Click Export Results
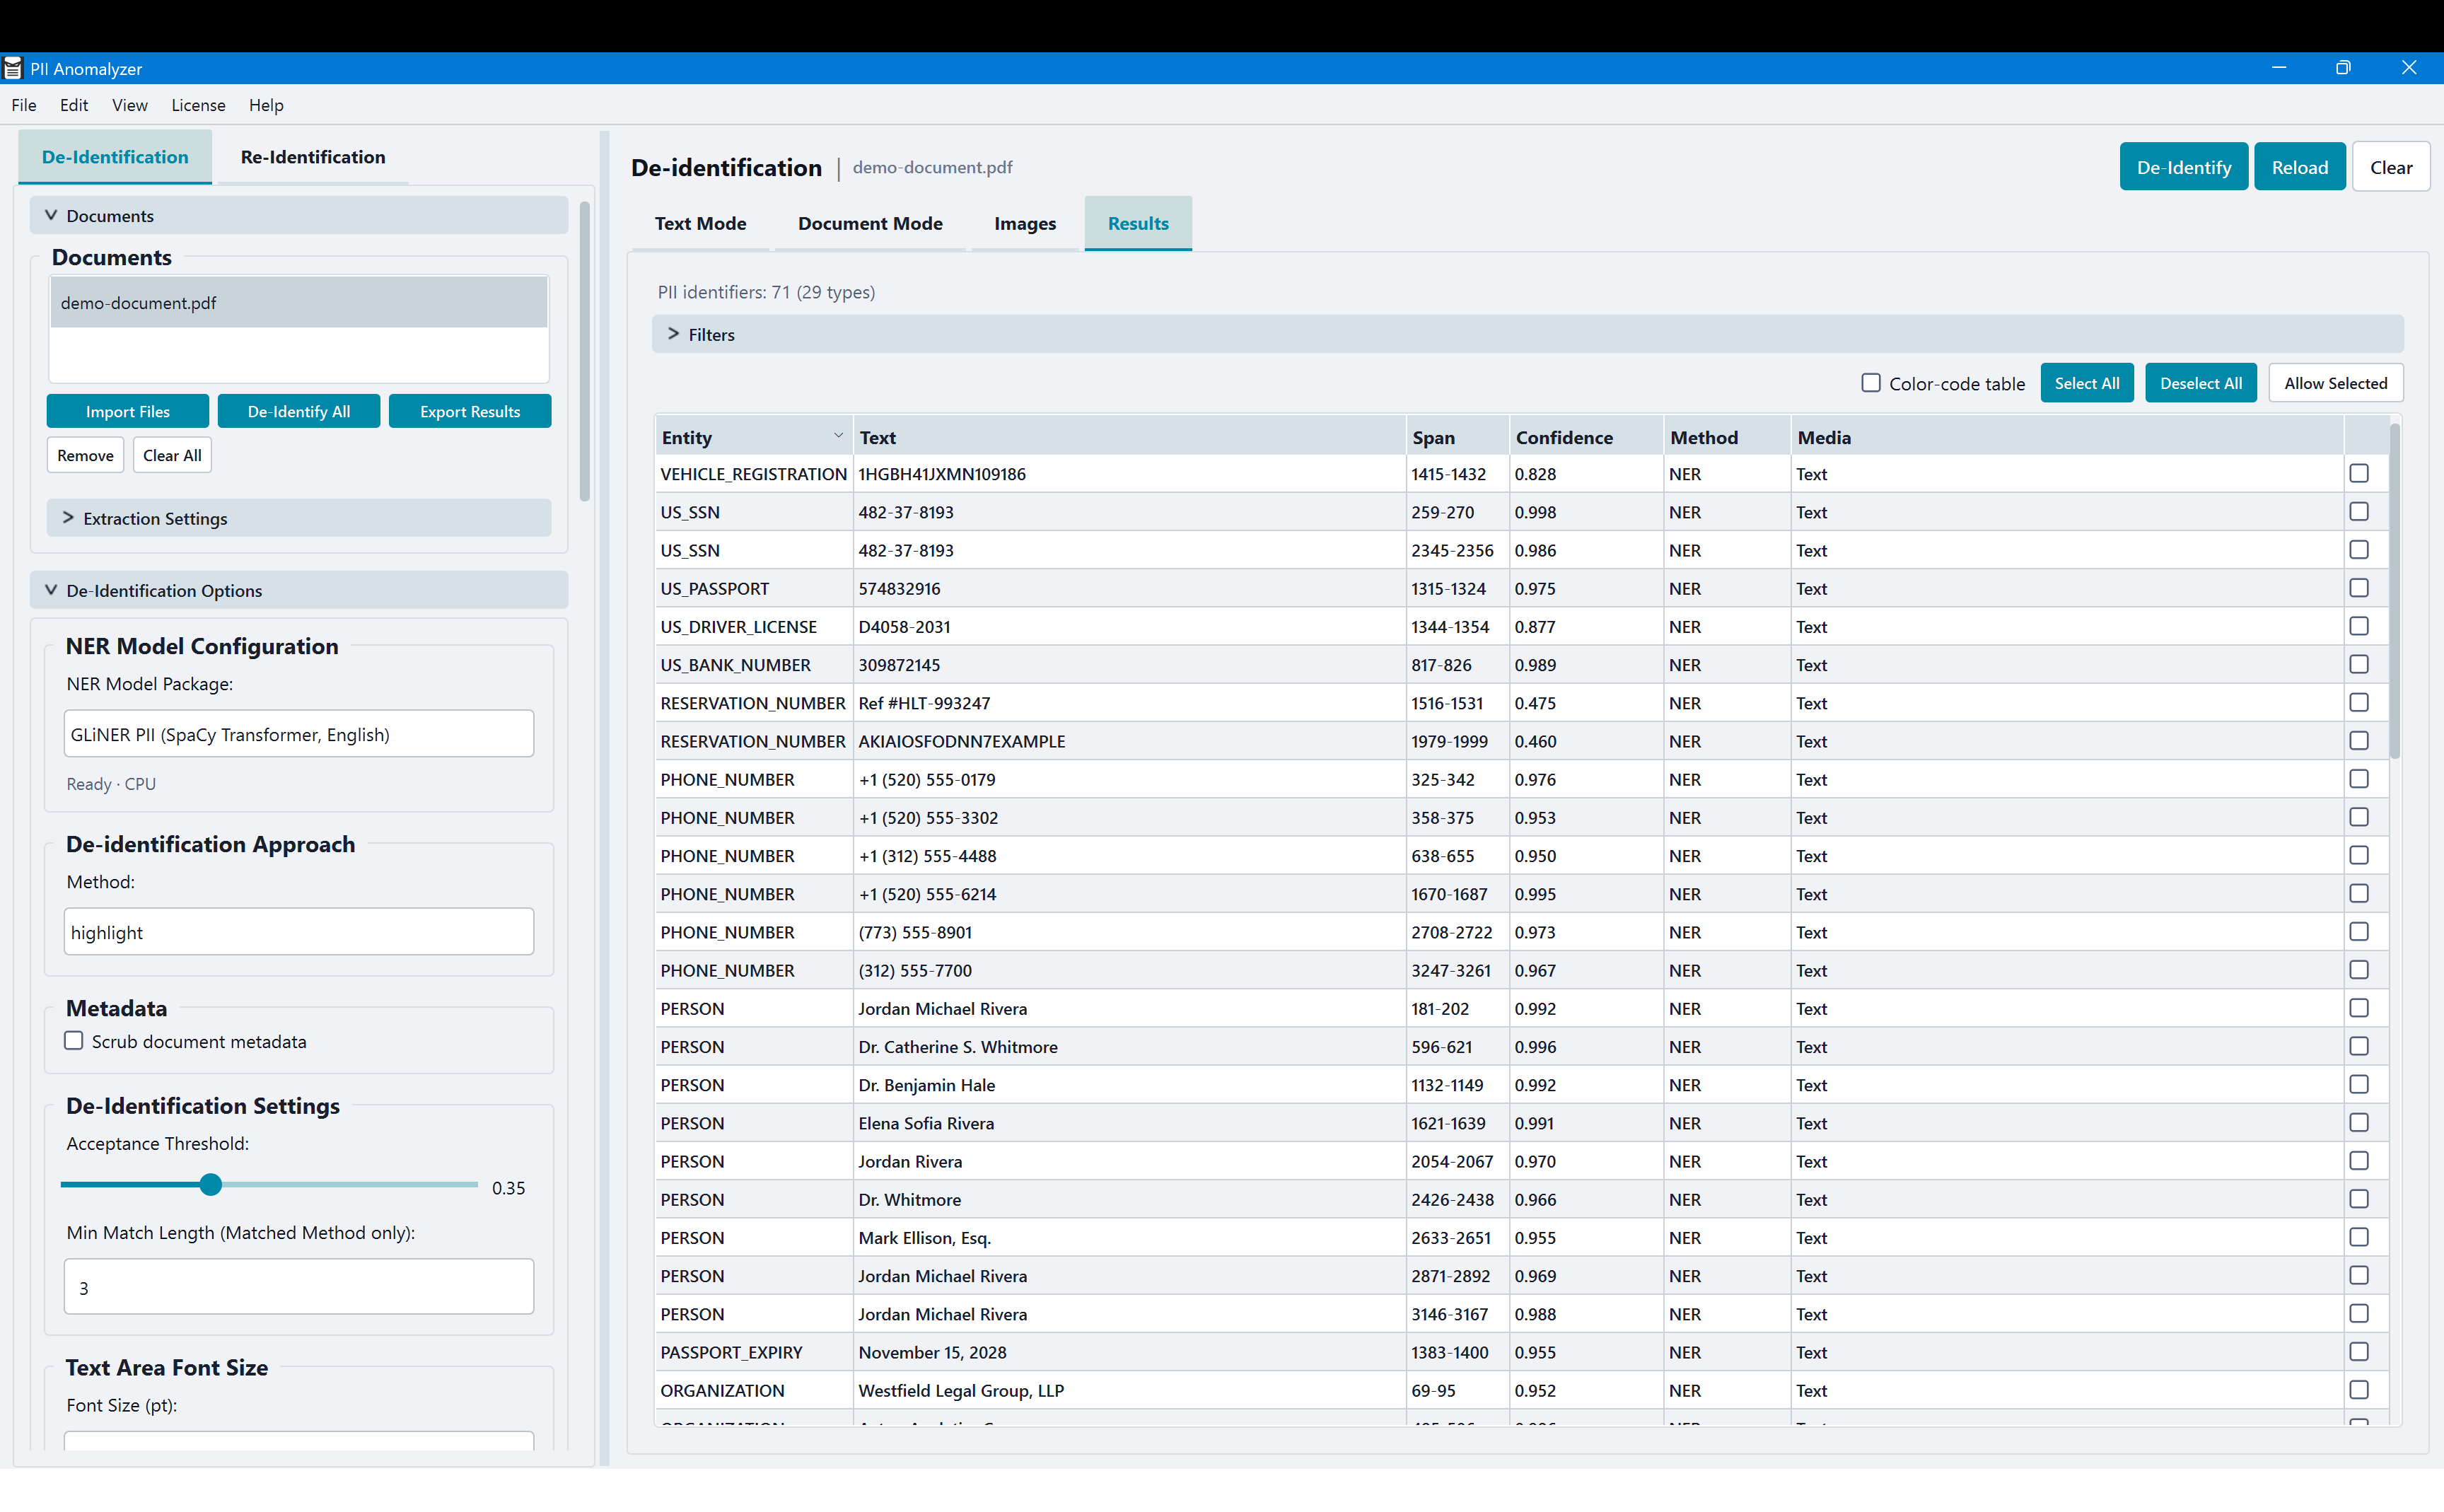 pos(470,410)
